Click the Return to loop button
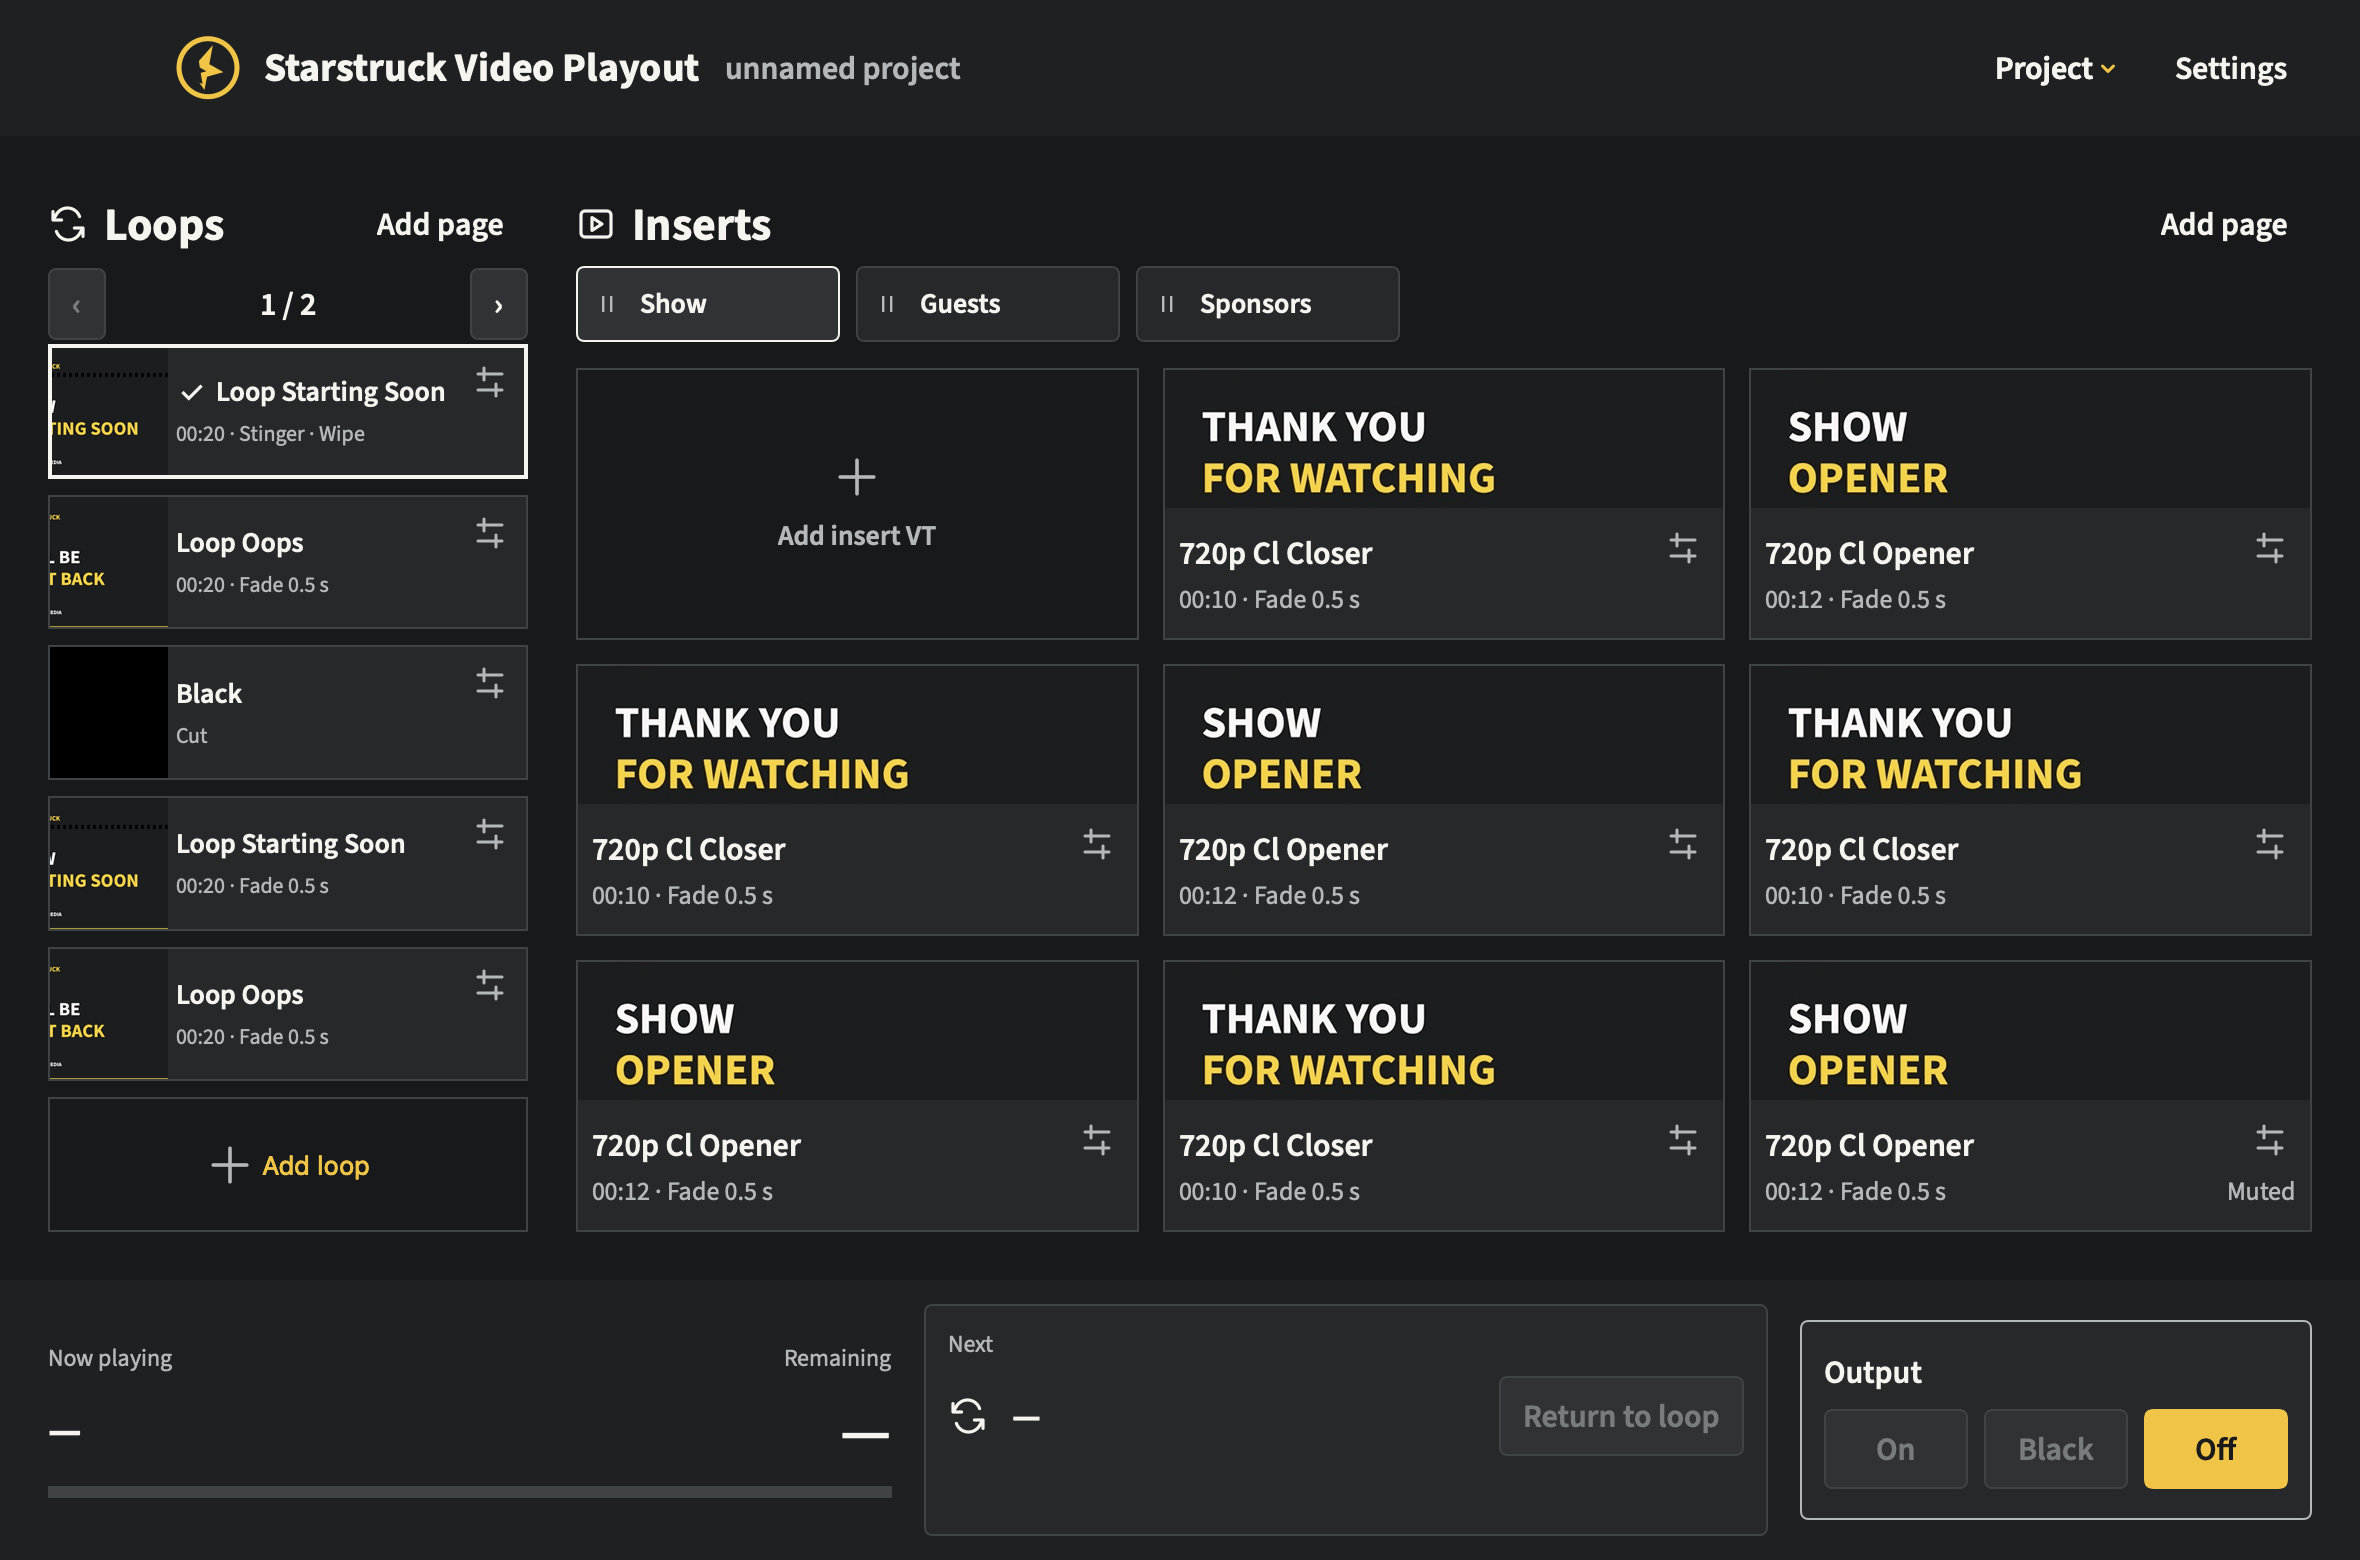The image size is (2360, 1560). [1621, 1416]
